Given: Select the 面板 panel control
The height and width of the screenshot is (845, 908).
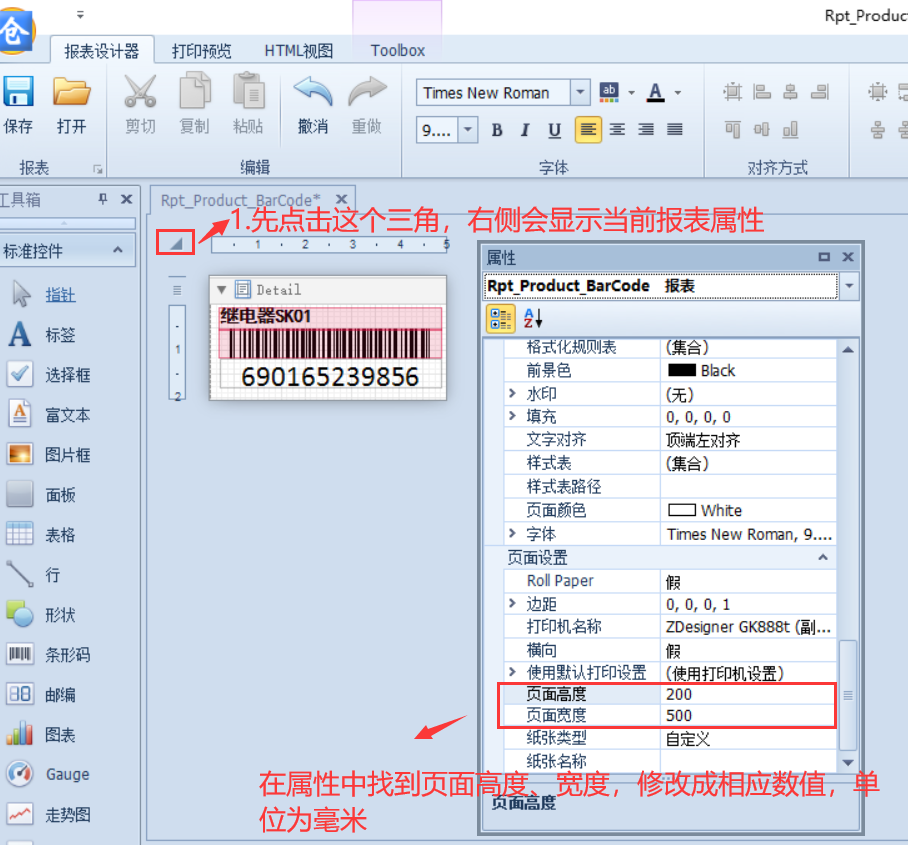Looking at the screenshot, I should click(60, 495).
